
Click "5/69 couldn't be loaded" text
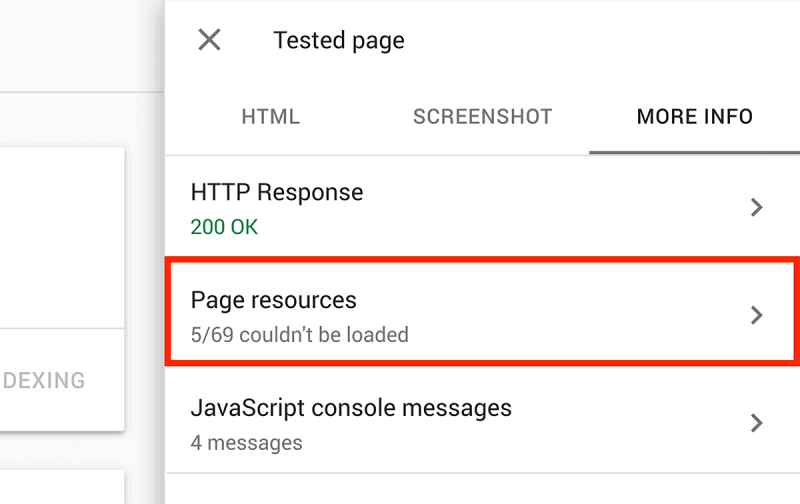tap(299, 335)
